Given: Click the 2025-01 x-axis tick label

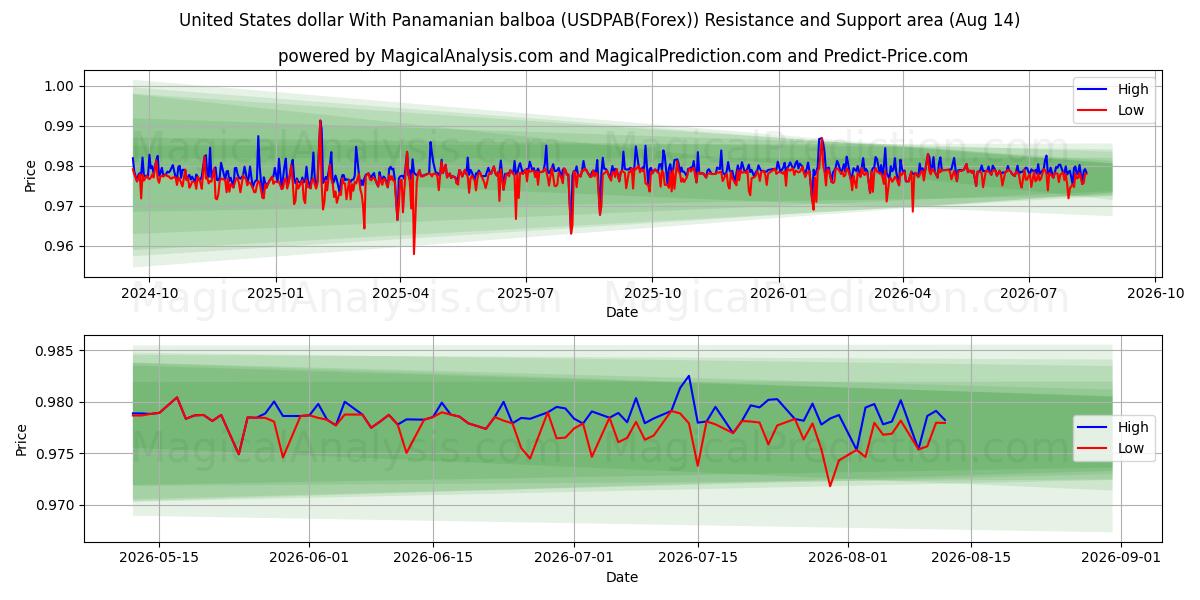Looking at the screenshot, I should 275,294.
